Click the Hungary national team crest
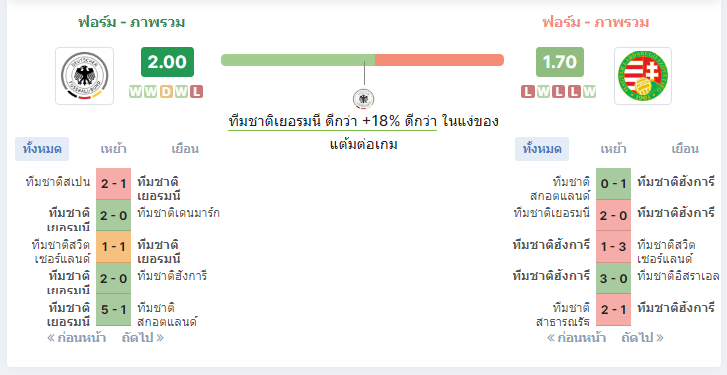727x375 pixels. pyautogui.click(x=643, y=76)
